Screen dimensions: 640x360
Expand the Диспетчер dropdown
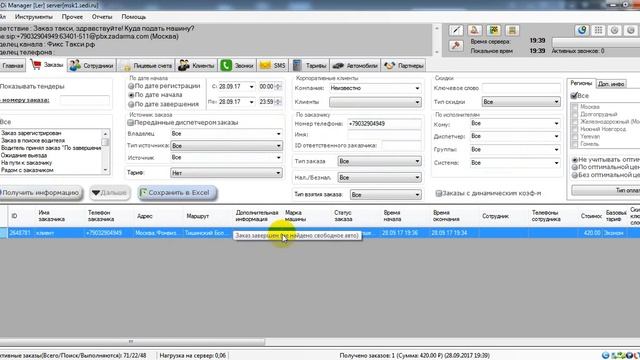556,136
